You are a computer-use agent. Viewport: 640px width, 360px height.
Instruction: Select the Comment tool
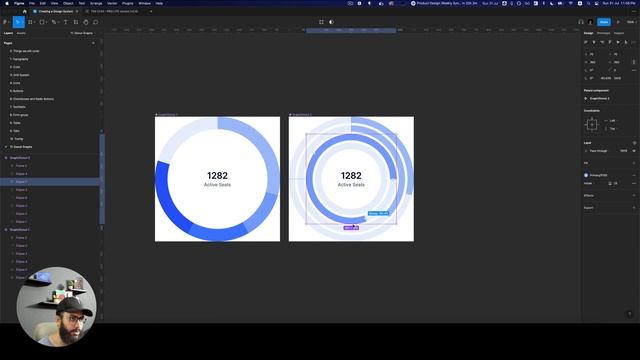96,22
